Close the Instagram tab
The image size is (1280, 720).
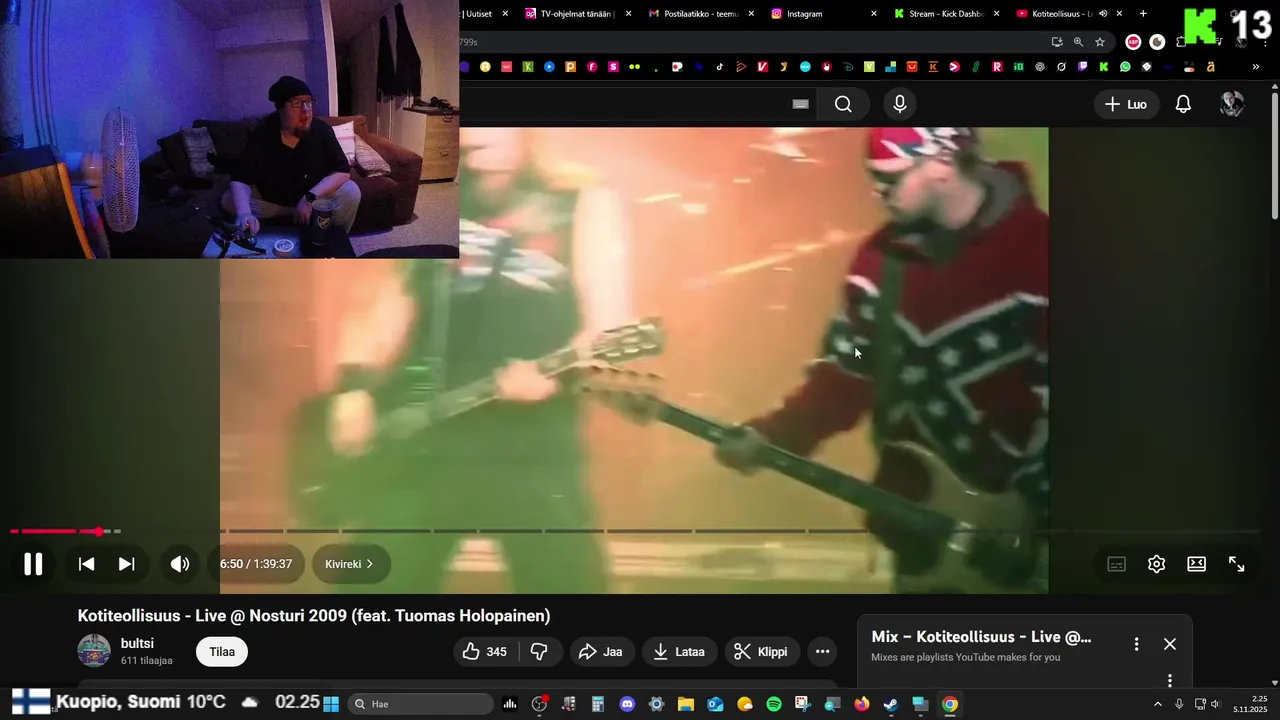874,14
